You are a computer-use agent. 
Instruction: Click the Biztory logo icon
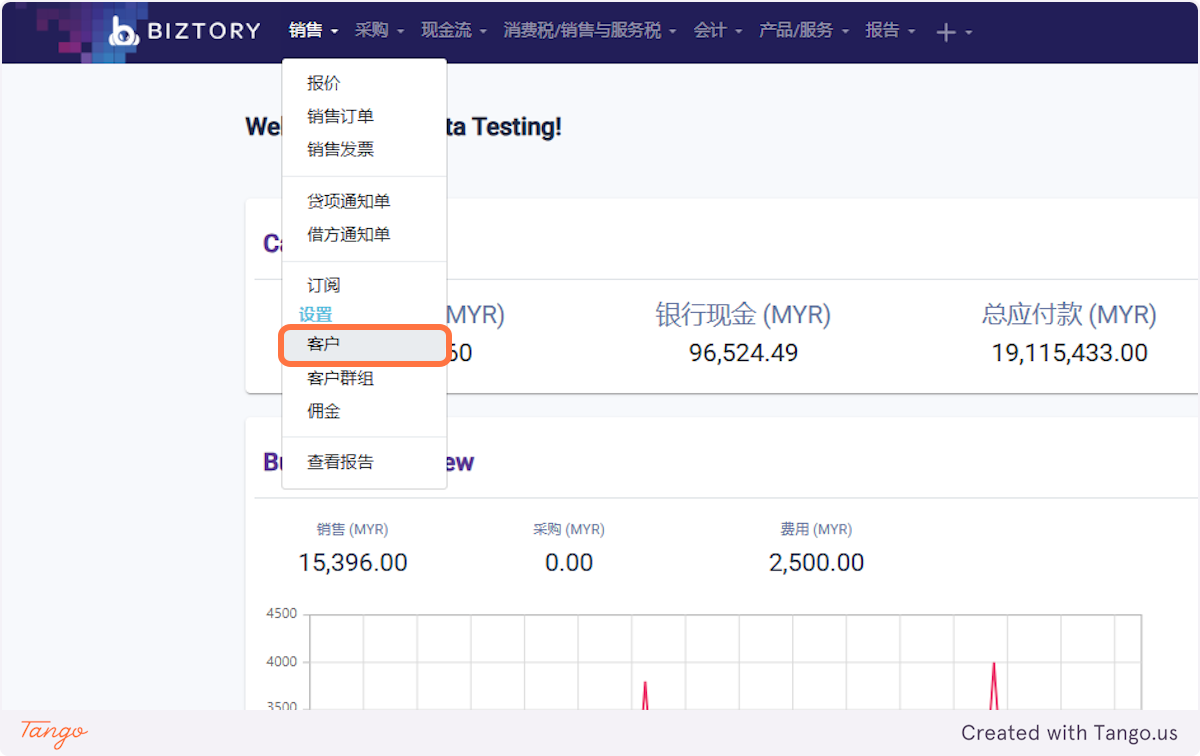[x=124, y=31]
